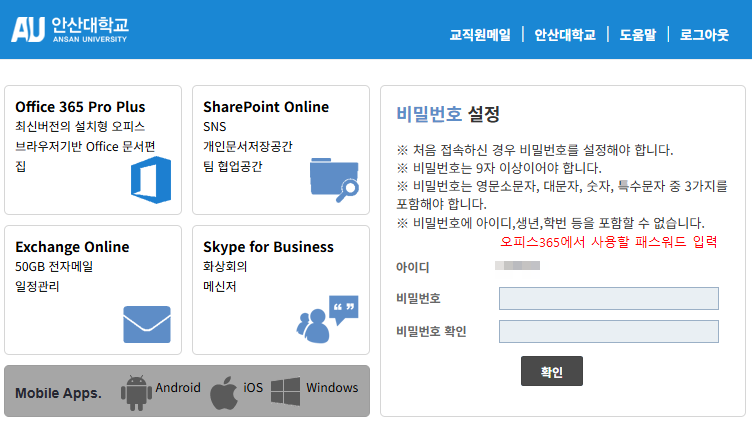
Task: Click the Exchange Online envelope icon
Action: tap(147, 324)
